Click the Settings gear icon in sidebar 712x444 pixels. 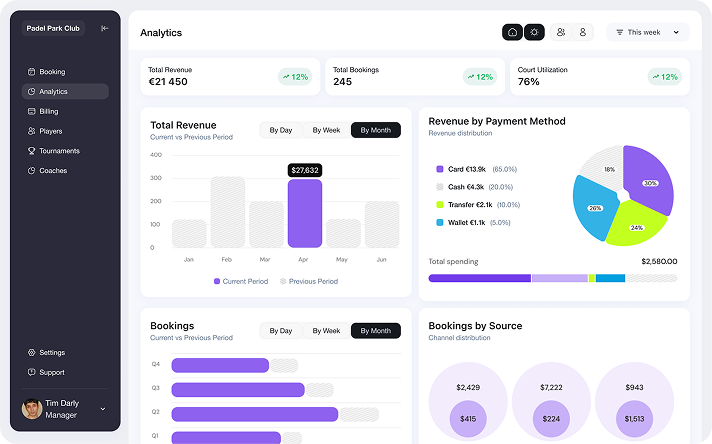(31, 352)
